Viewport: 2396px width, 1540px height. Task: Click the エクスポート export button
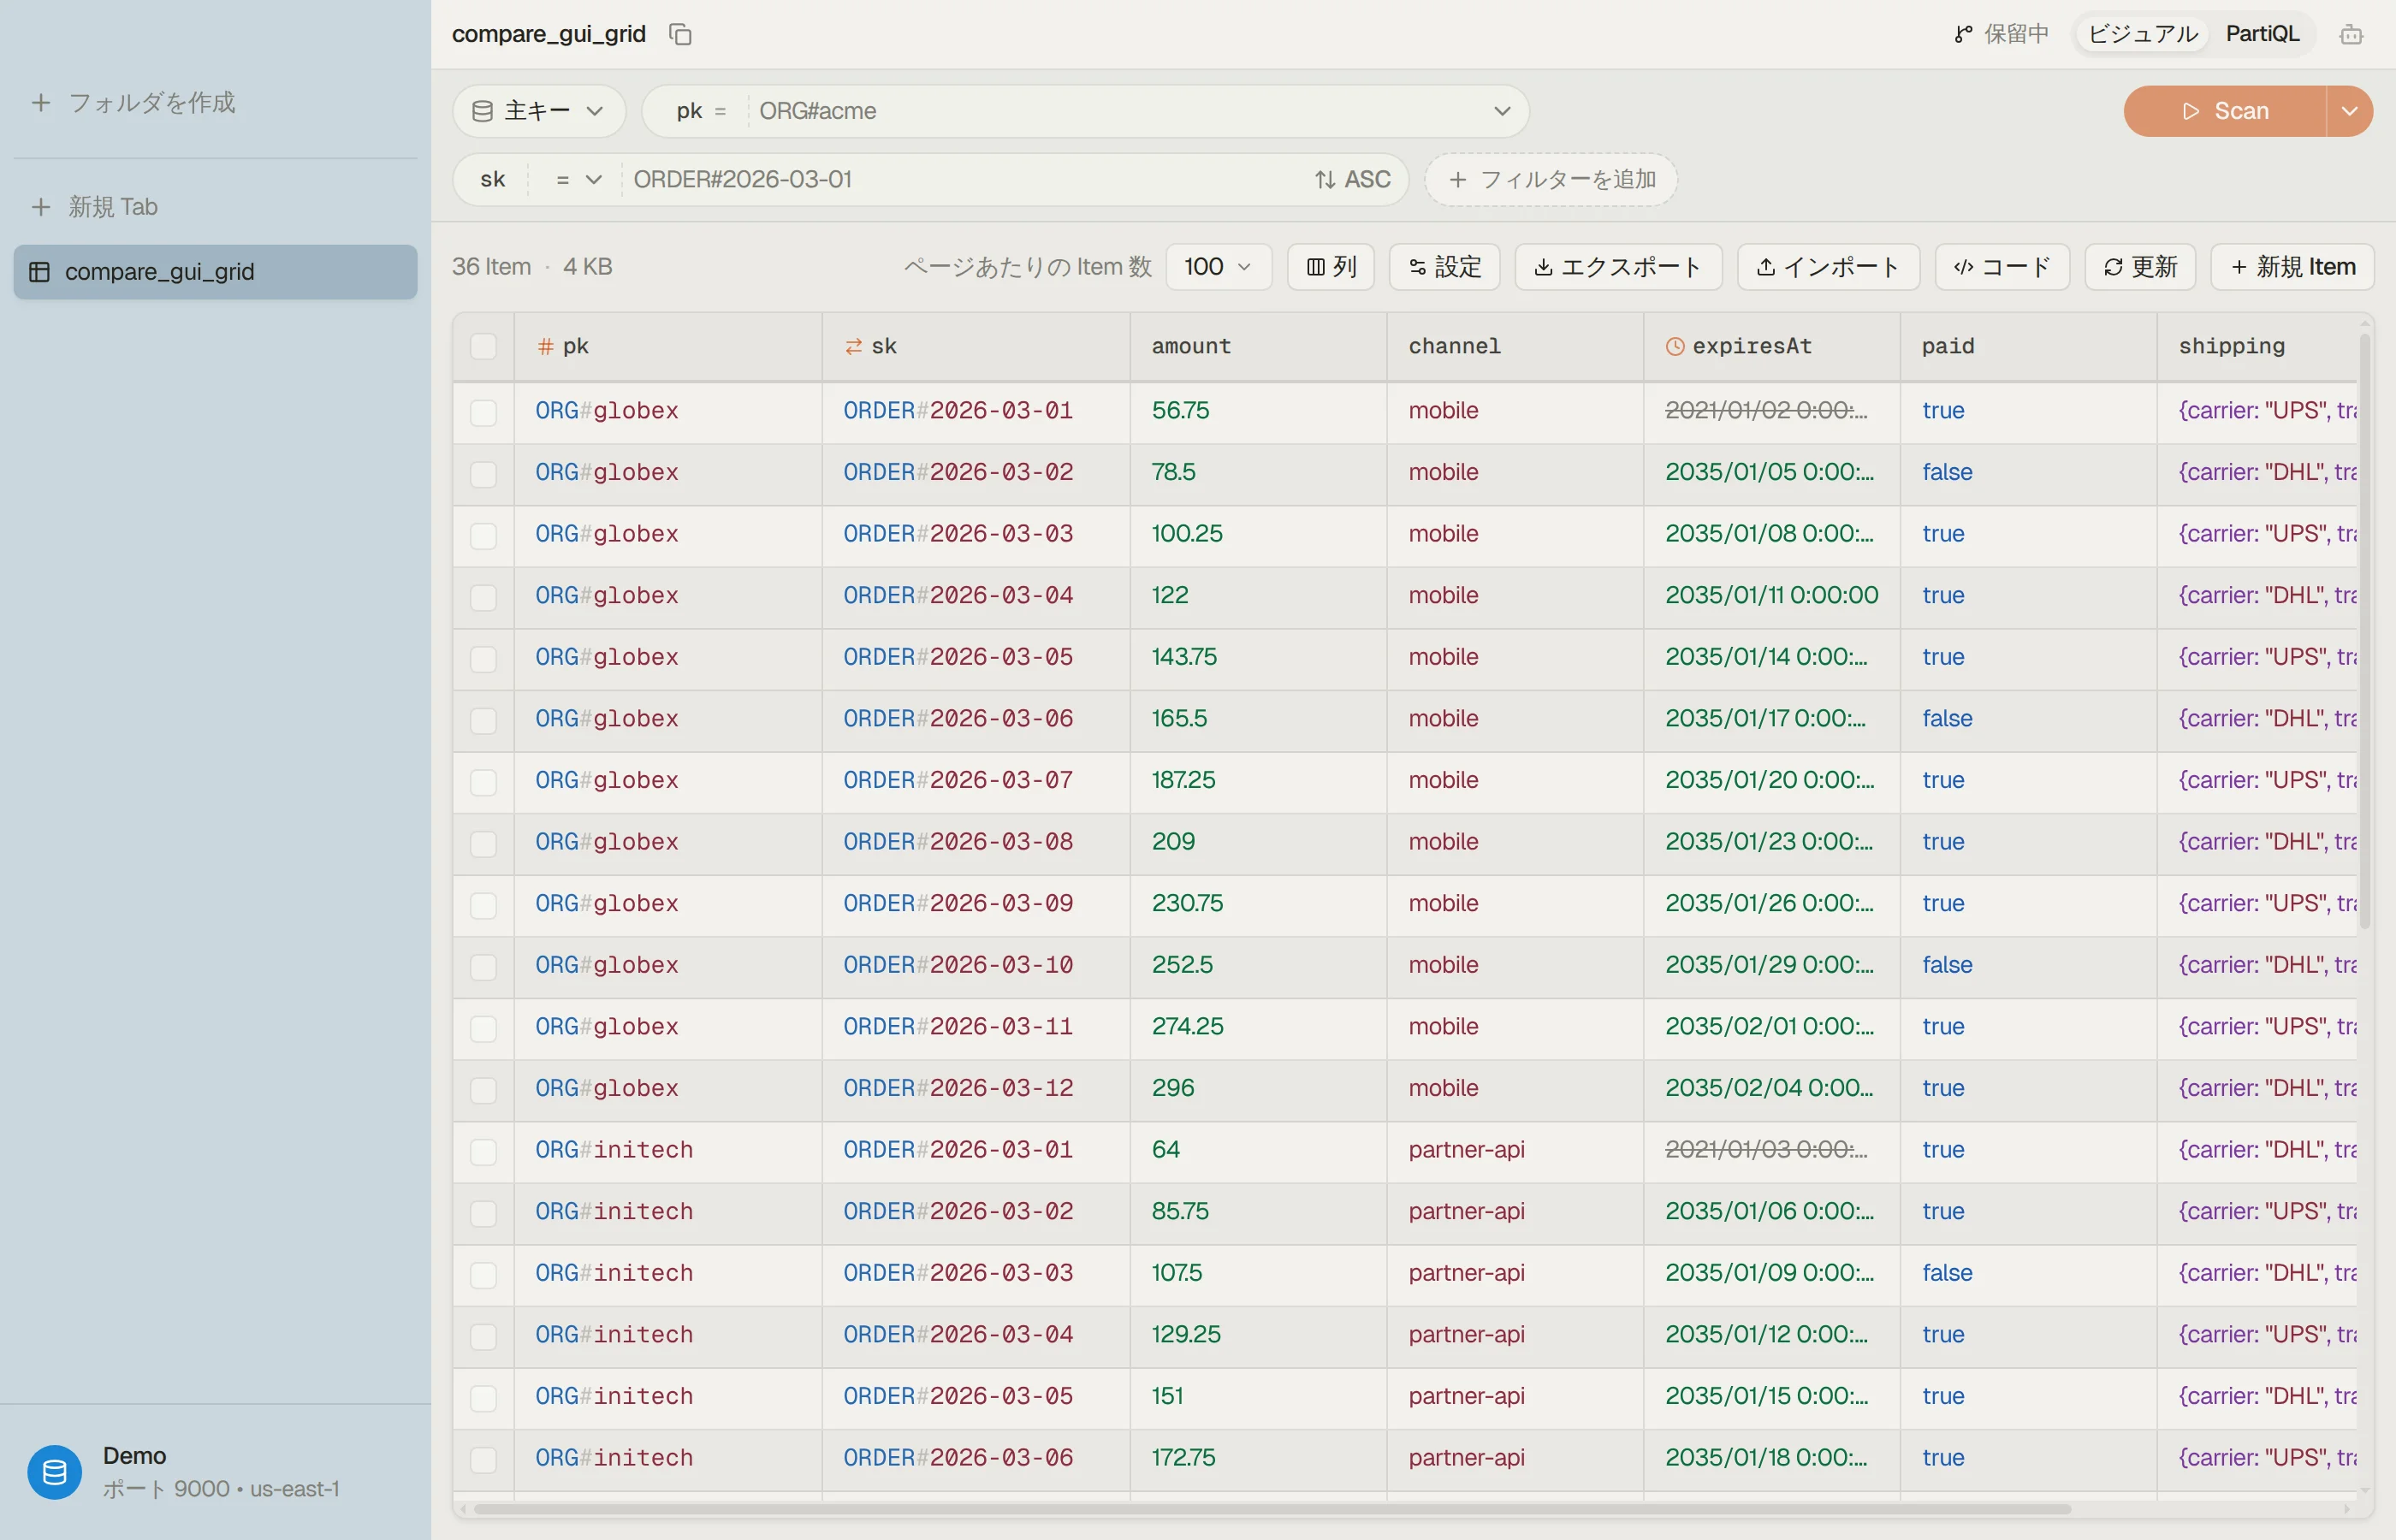(1617, 267)
